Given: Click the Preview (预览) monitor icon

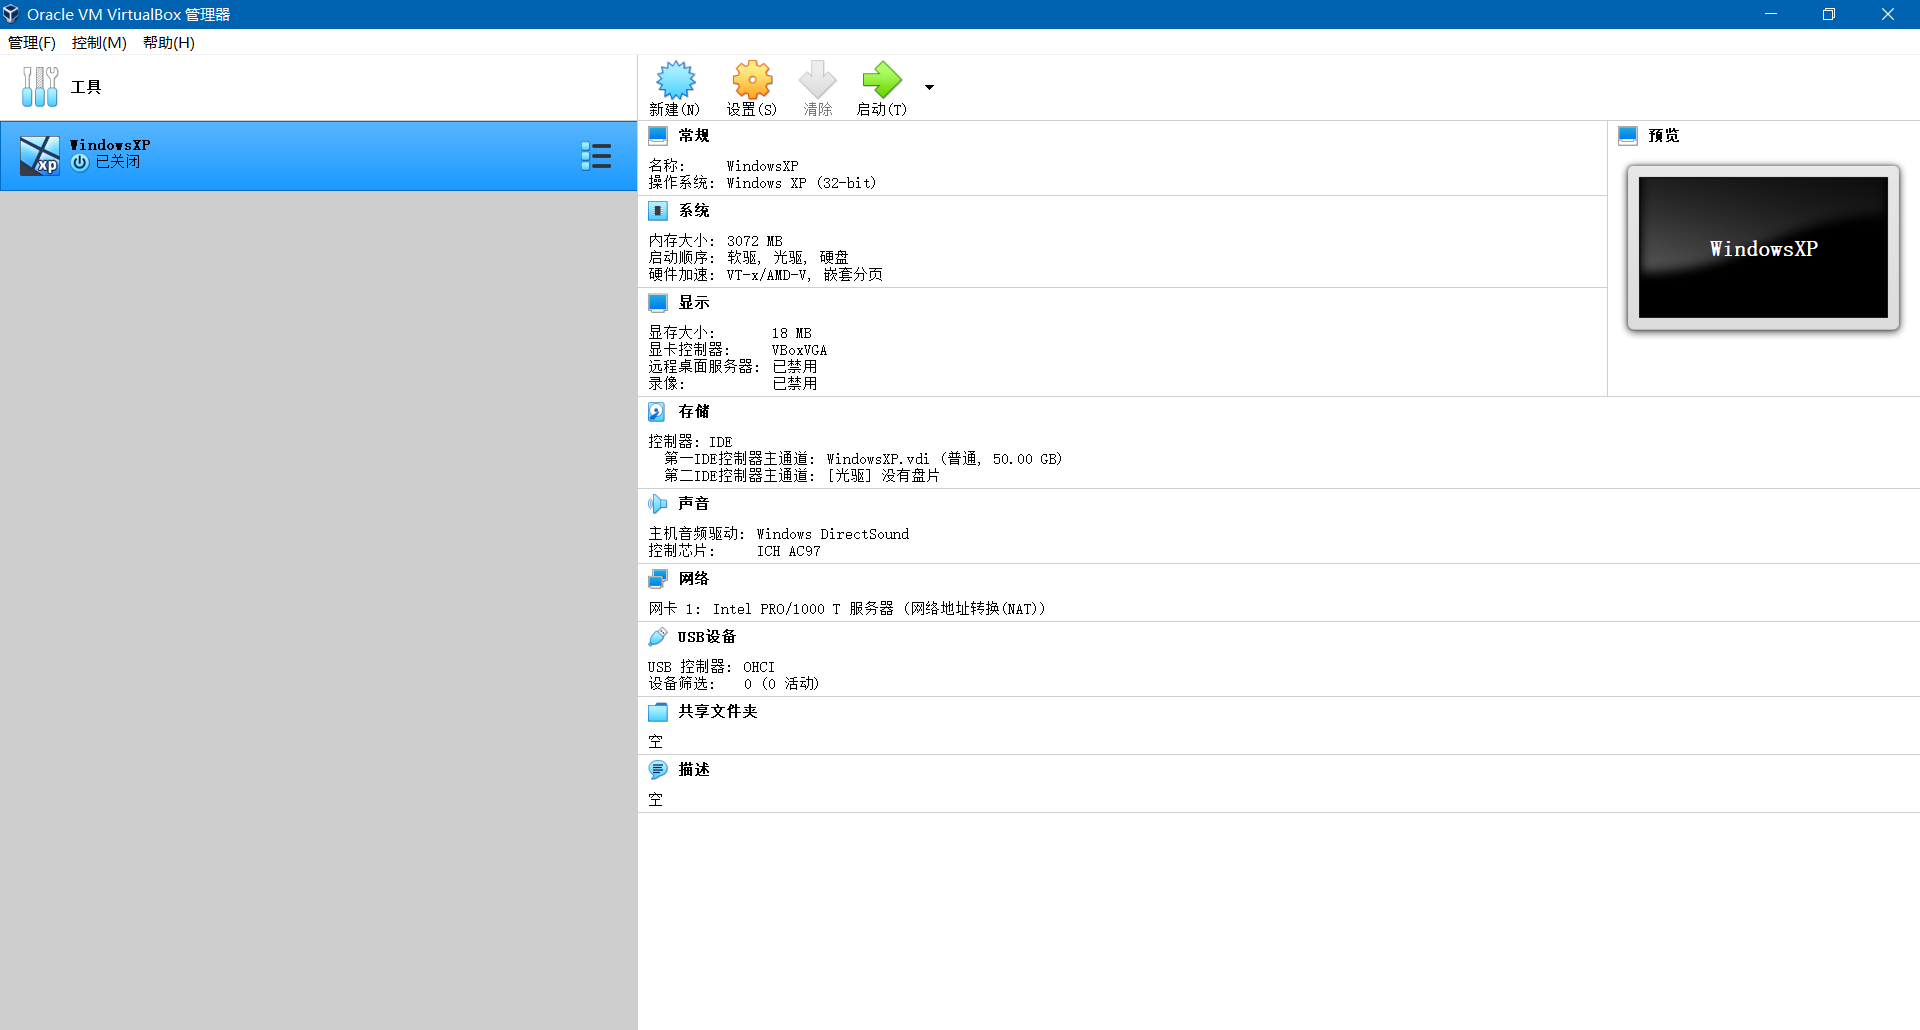Looking at the screenshot, I should click(x=1628, y=135).
